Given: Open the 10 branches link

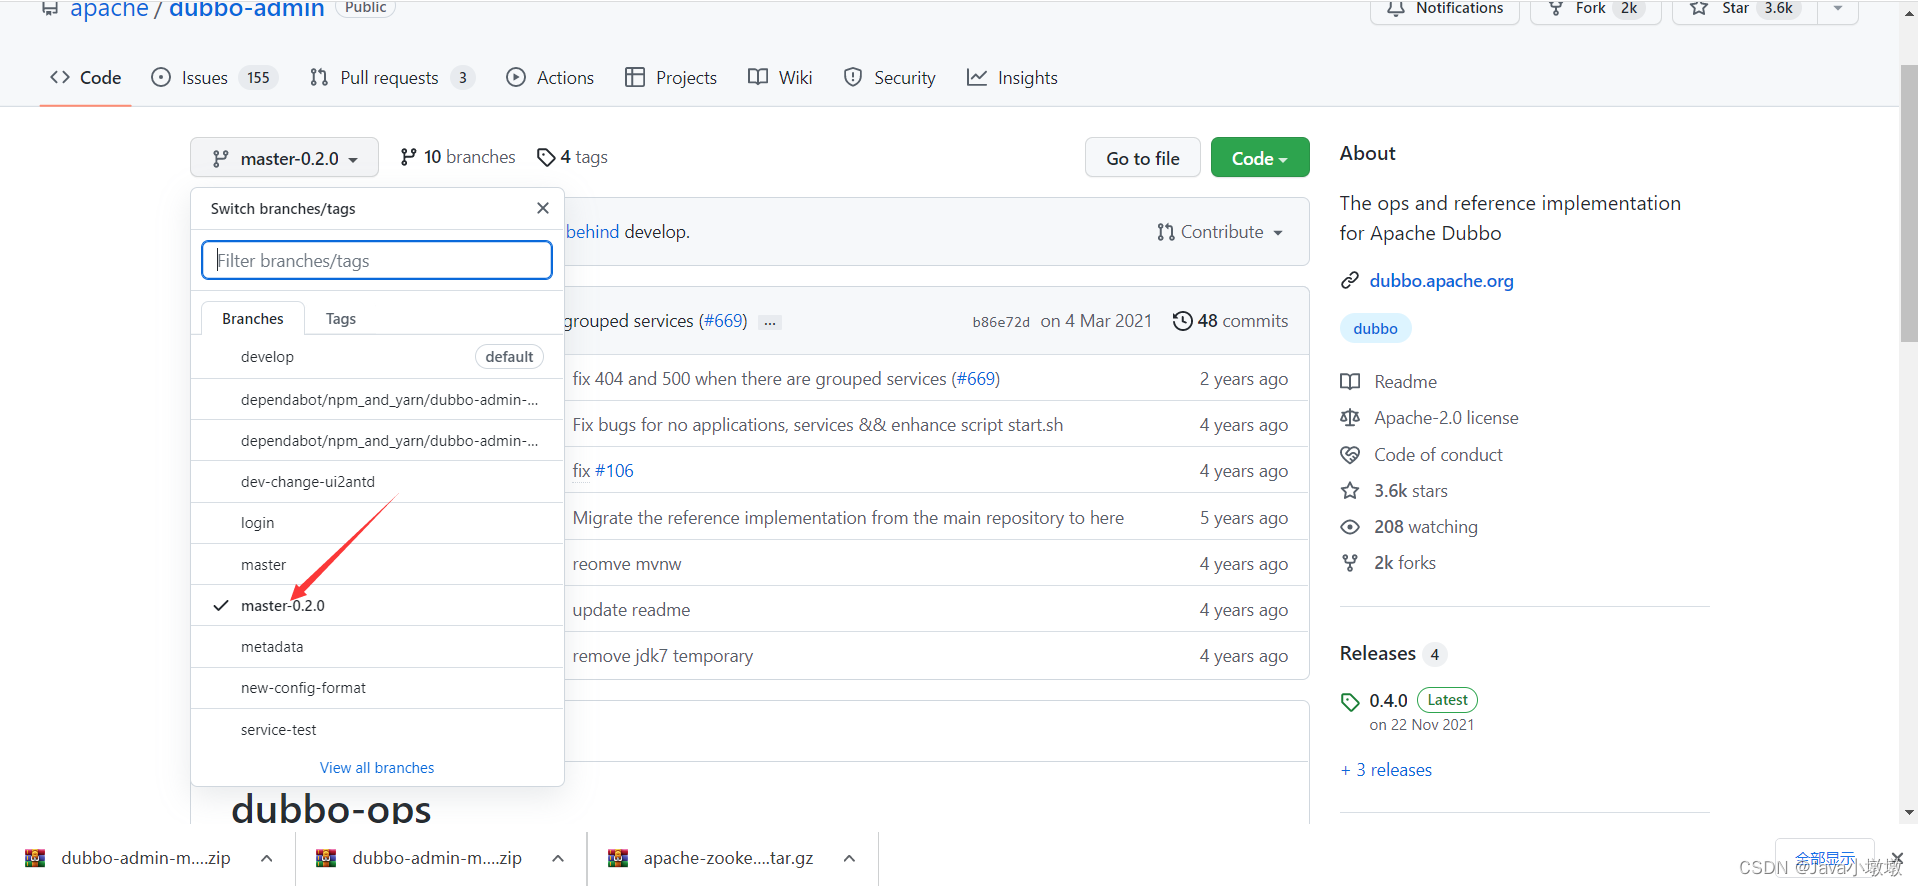Looking at the screenshot, I should pos(458,157).
